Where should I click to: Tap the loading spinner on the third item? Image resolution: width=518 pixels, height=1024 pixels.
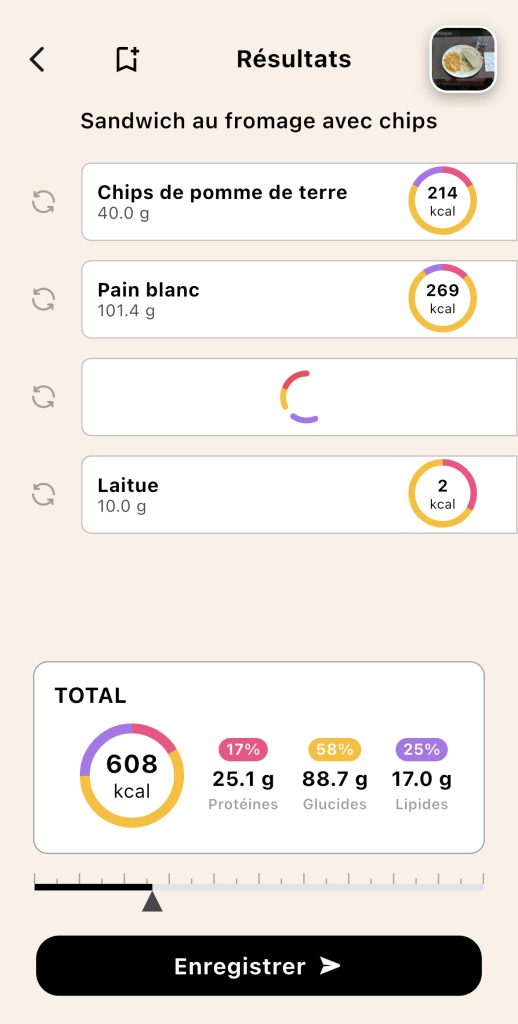pyautogui.click(x=300, y=397)
